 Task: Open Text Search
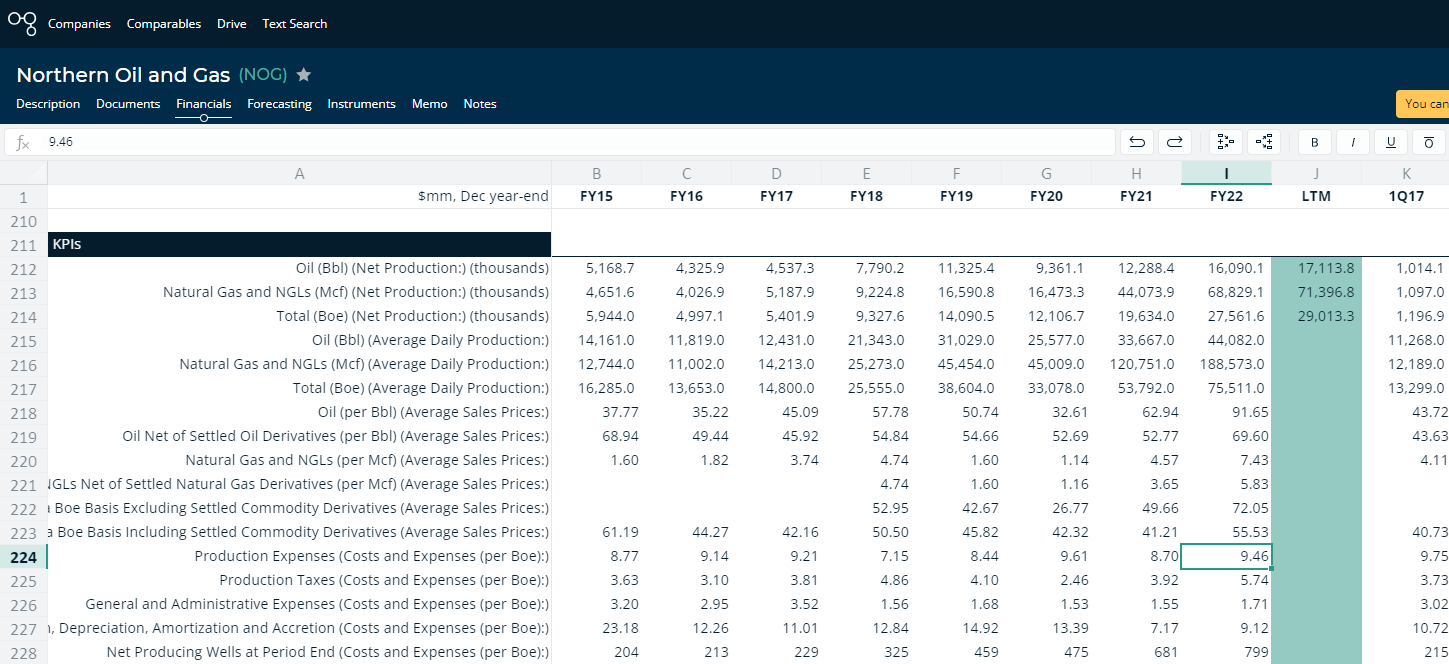pos(295,24)
